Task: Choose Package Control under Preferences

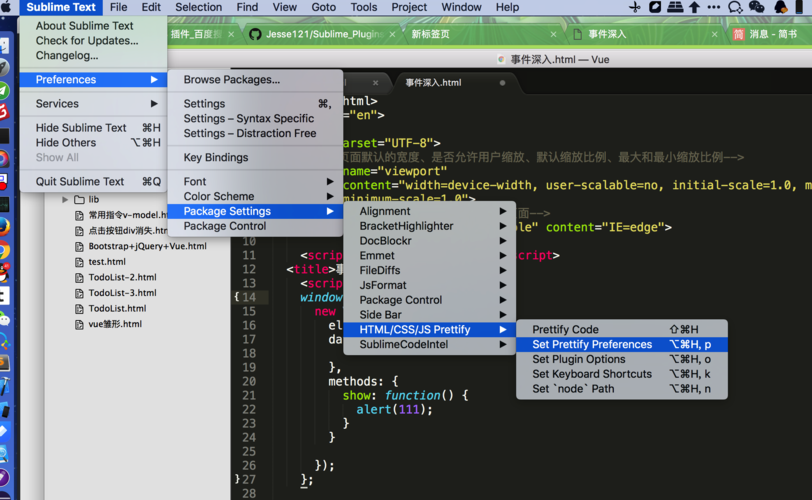Action: pyautogui.click(x=255, y=226)
